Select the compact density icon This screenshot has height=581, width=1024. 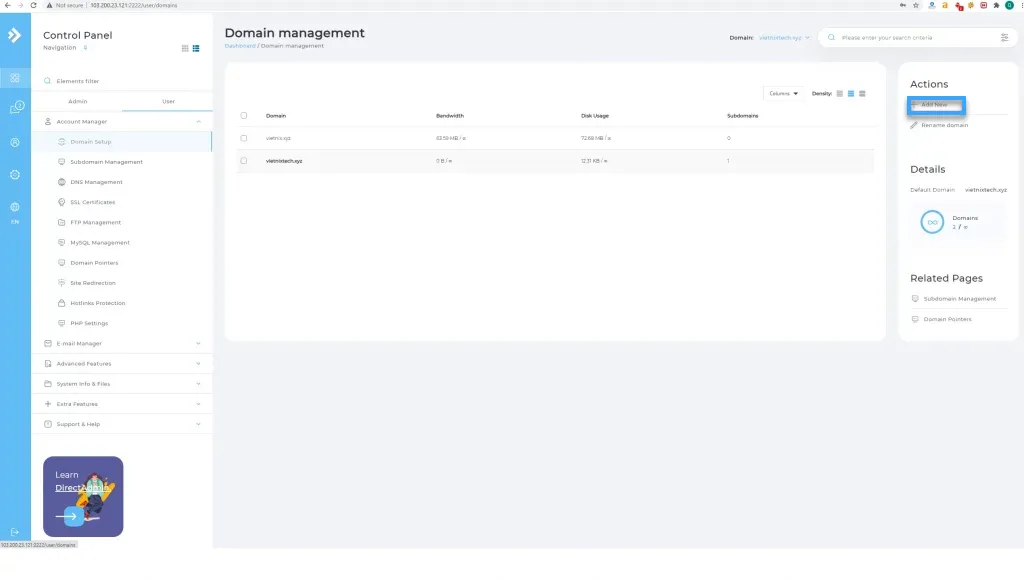[x=839, y=93]
